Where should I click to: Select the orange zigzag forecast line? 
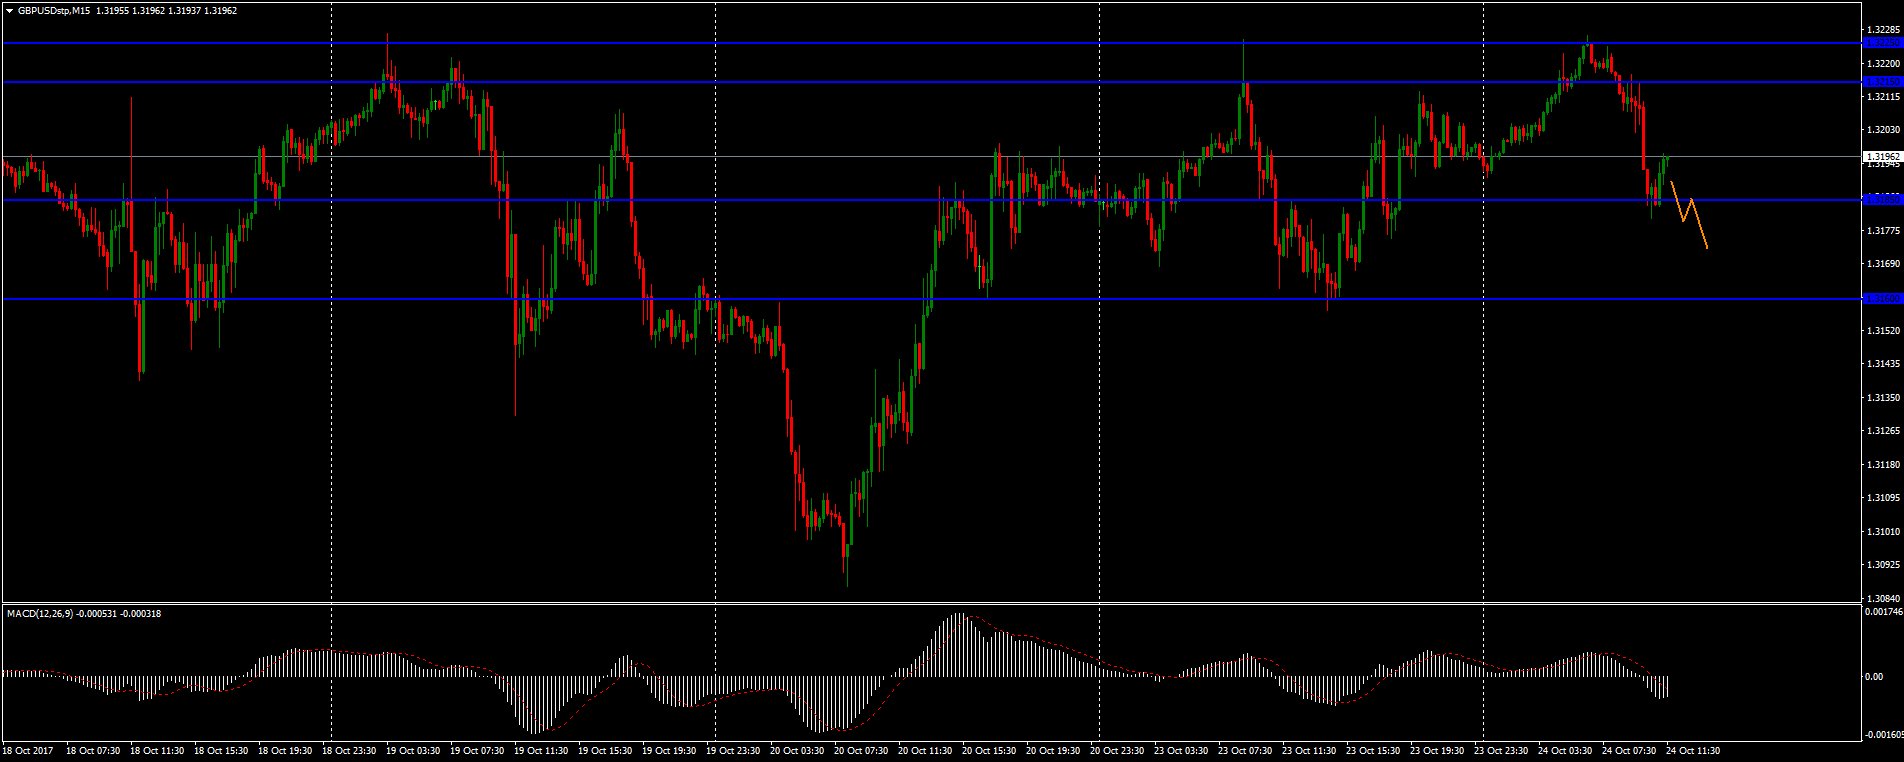(1690, 210)
